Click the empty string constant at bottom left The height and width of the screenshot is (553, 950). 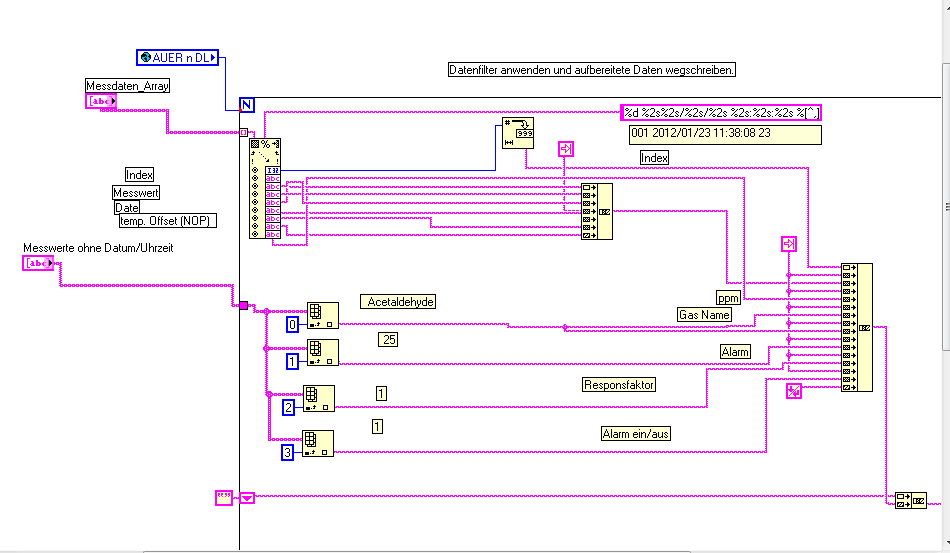[224, 498]
